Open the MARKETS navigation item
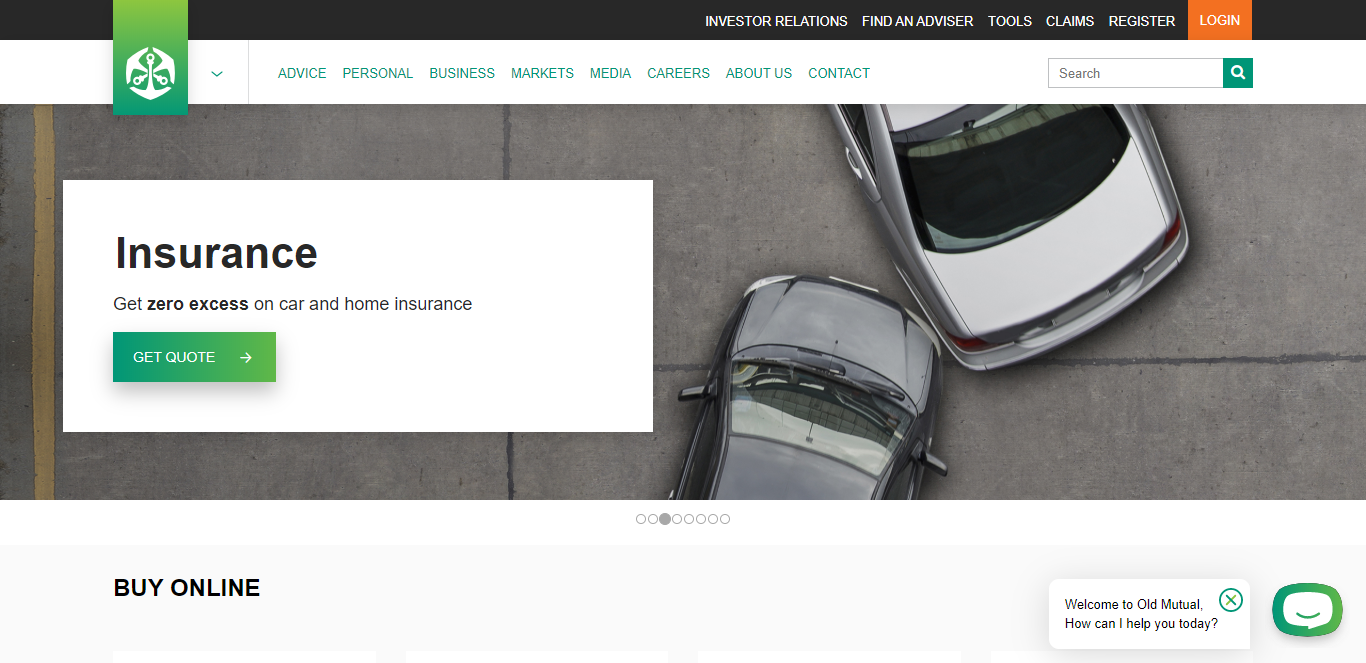The width and height of the screenshot is (1366, 663). coord(542,73)
